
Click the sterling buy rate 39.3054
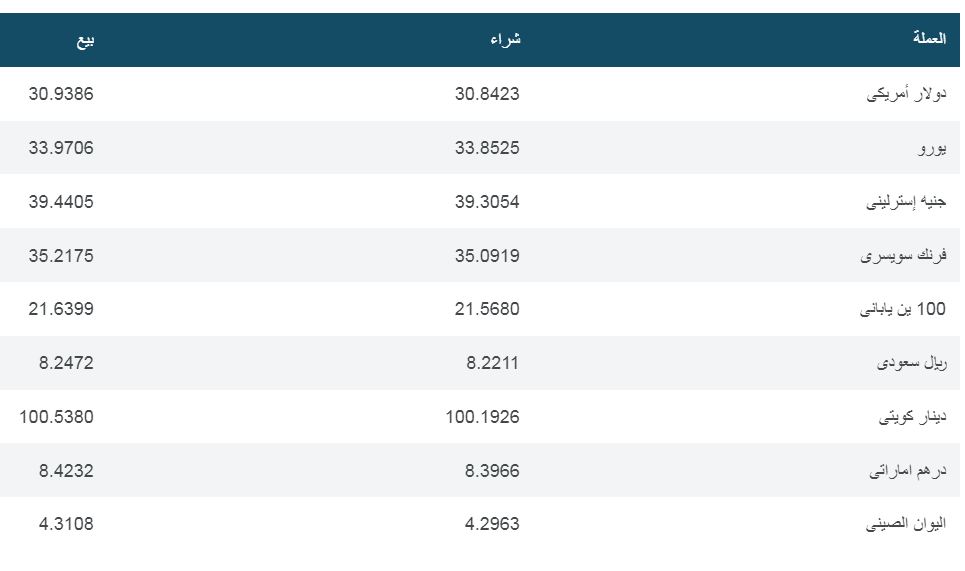coord(487,202)
